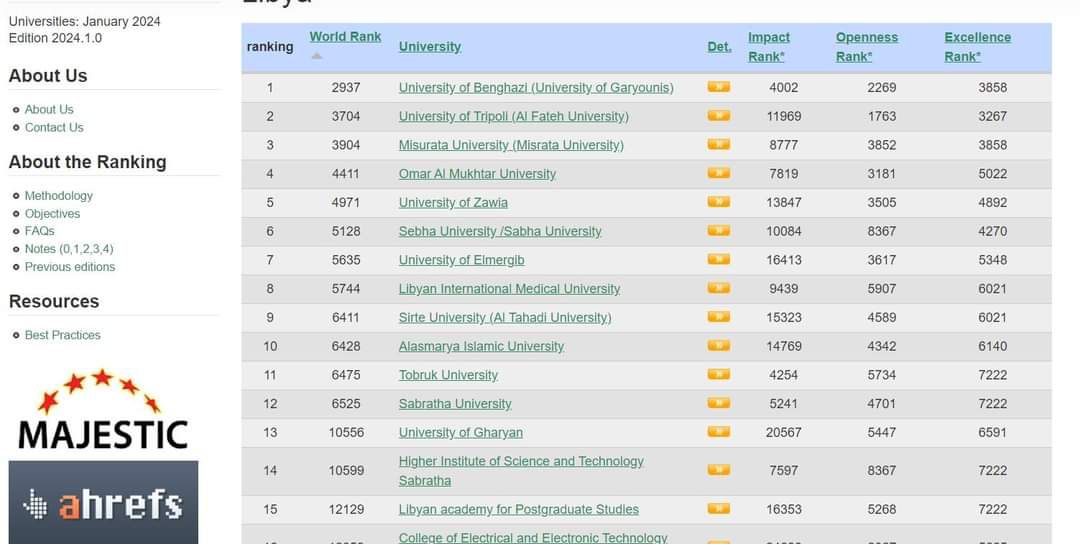The image size is (1080, 544).
Task: Open the Best Practices link
Action: pyautogui.click(x=63, y=335)
